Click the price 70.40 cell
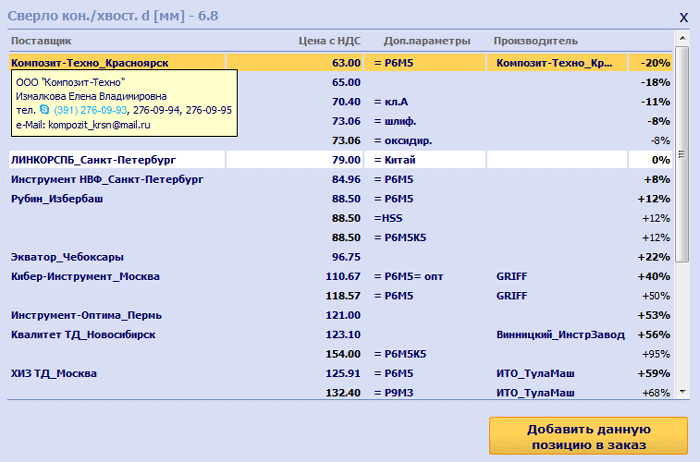 (346, 102)
